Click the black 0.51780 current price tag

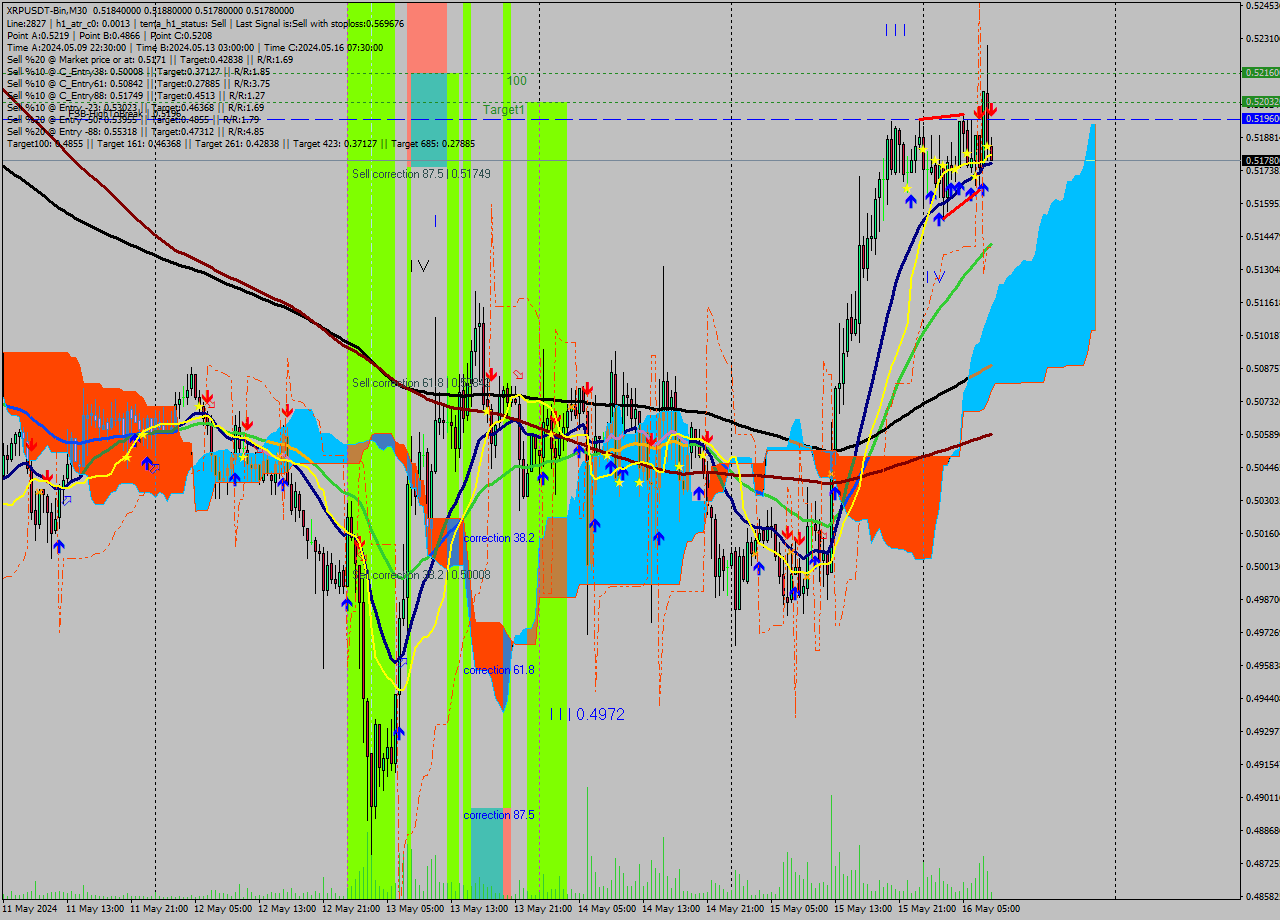[1260, 160]
